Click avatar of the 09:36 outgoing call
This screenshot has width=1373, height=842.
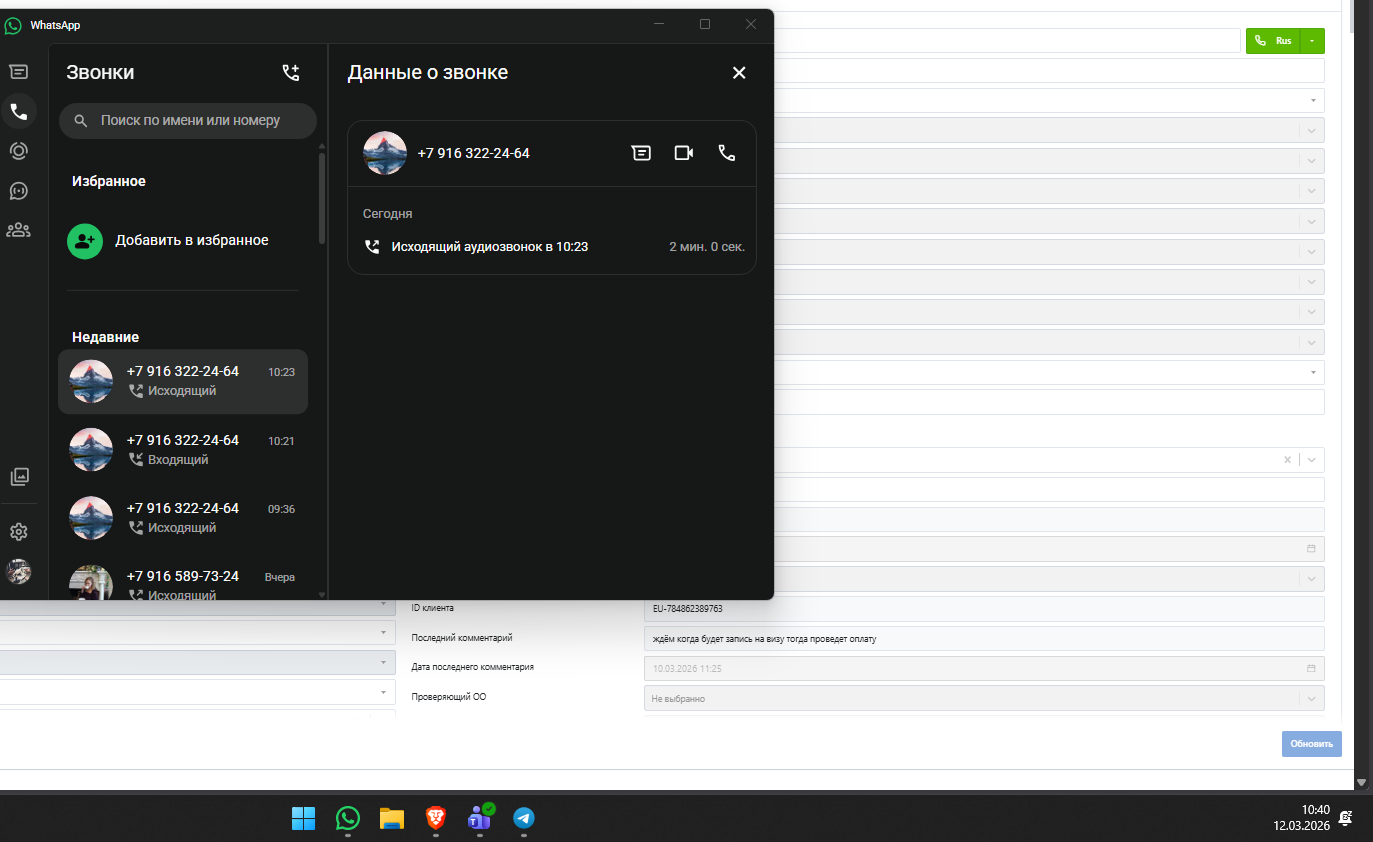click(91, 518)
